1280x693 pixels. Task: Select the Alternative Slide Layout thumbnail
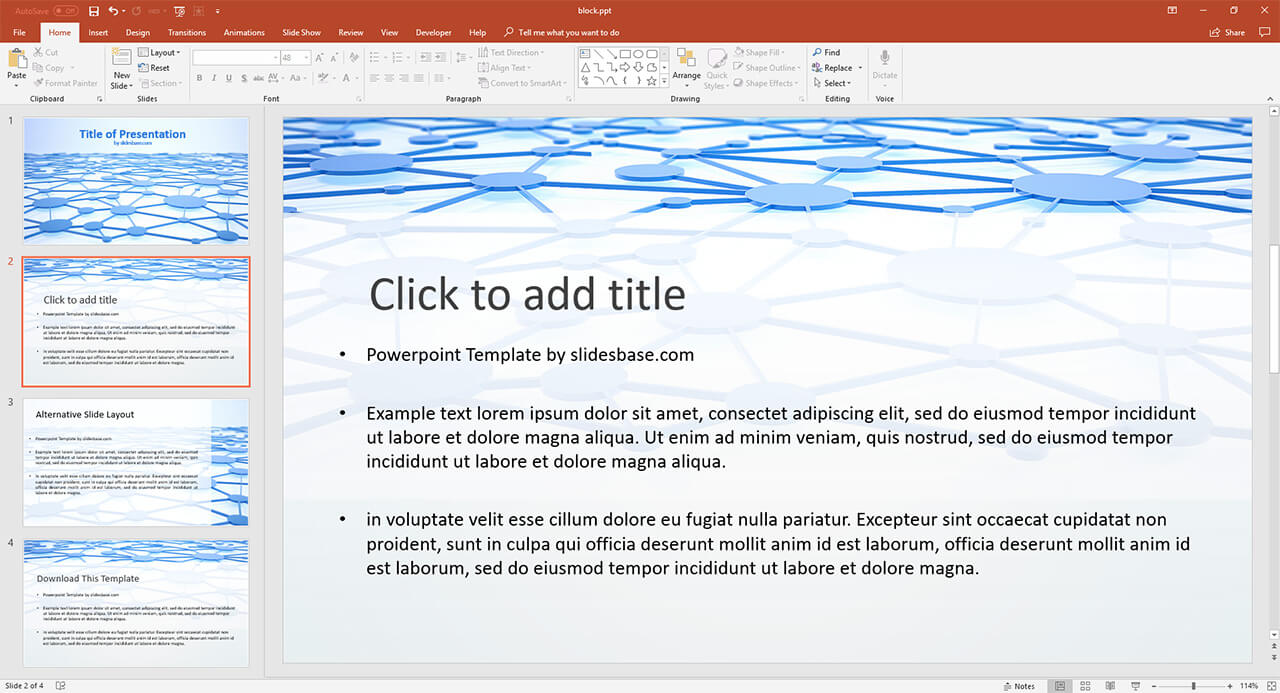tap(136, 462)
